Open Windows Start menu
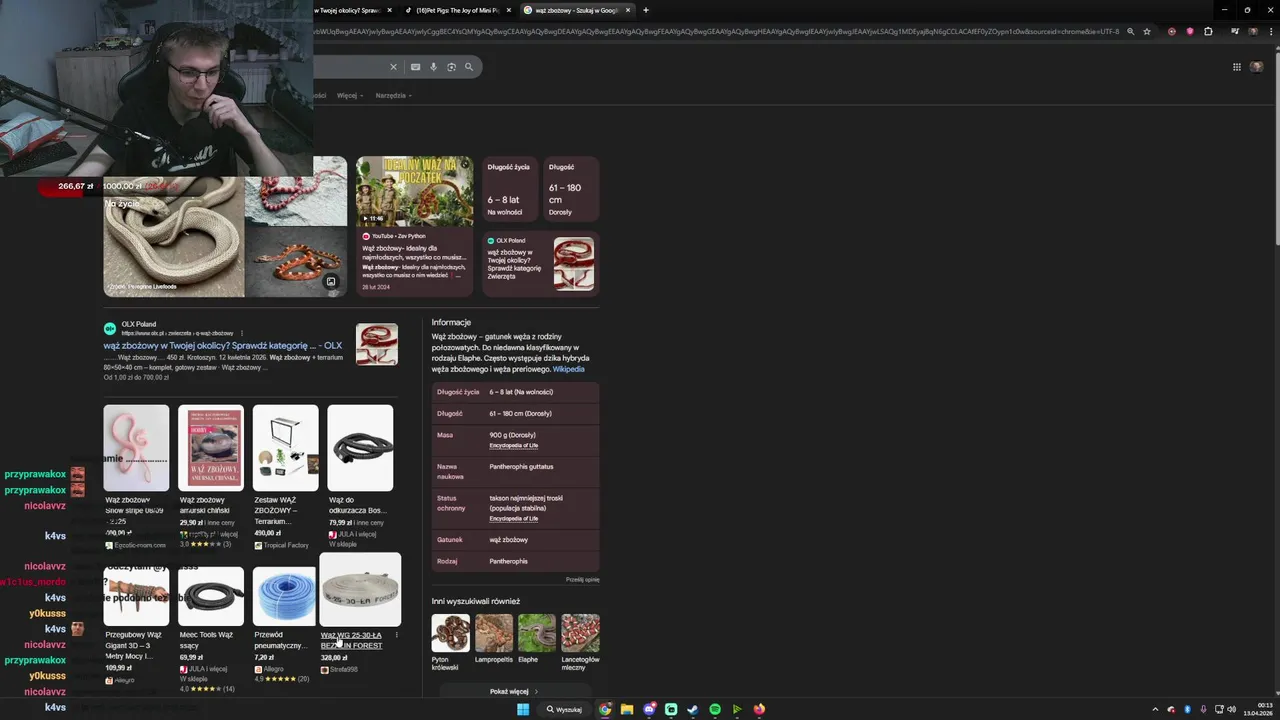This screenshot has height=720, width=1280. [x=522, y=709]
